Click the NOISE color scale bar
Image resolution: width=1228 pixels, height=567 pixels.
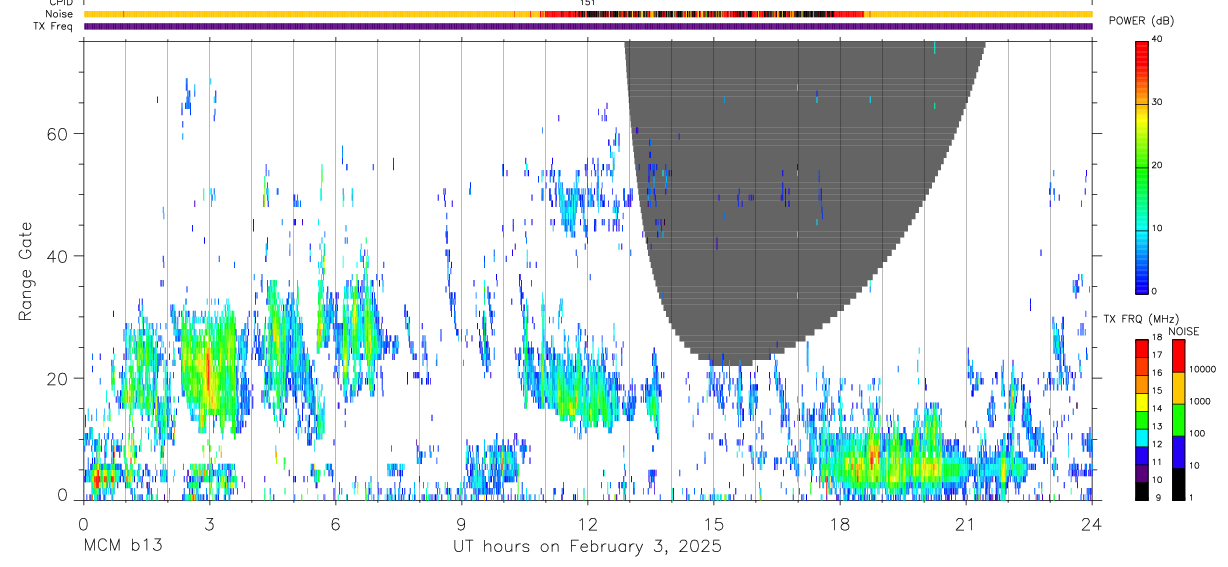tap(1178, 419)
